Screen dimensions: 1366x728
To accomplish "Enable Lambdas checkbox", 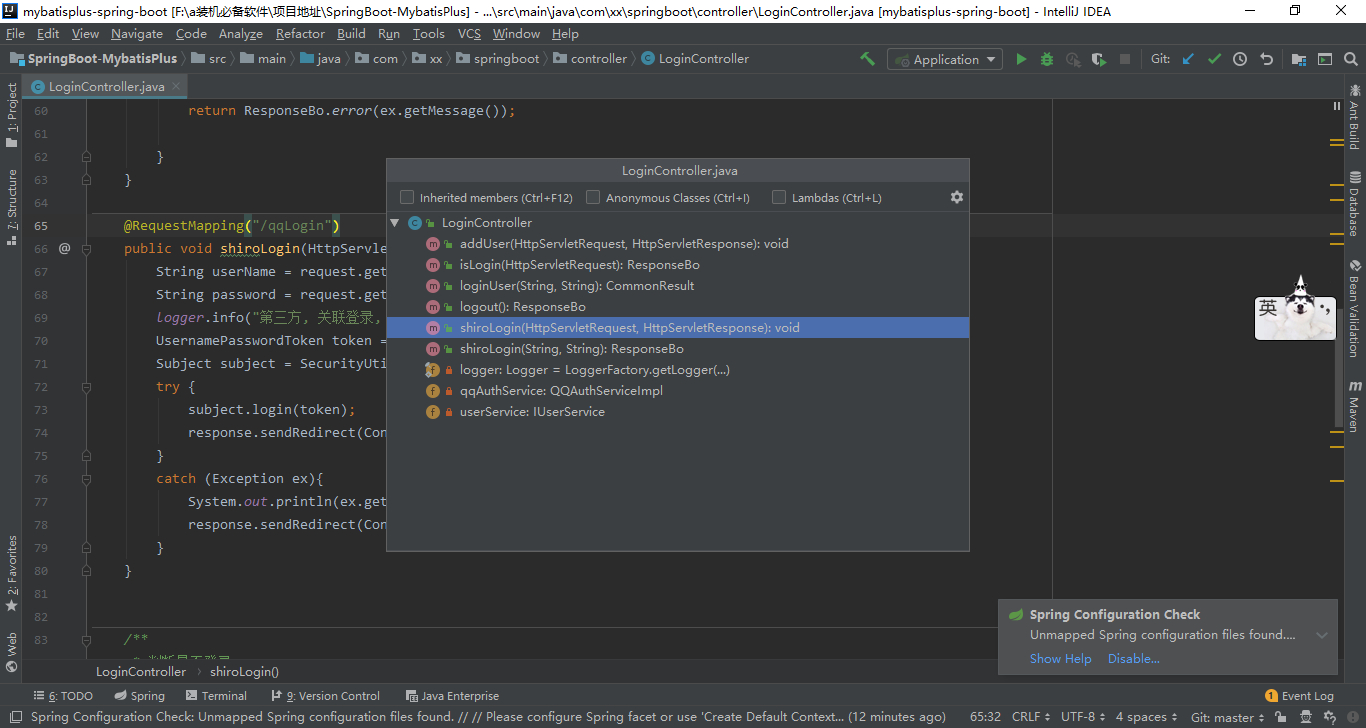I will pyautogui.click(x=779, y=197).
